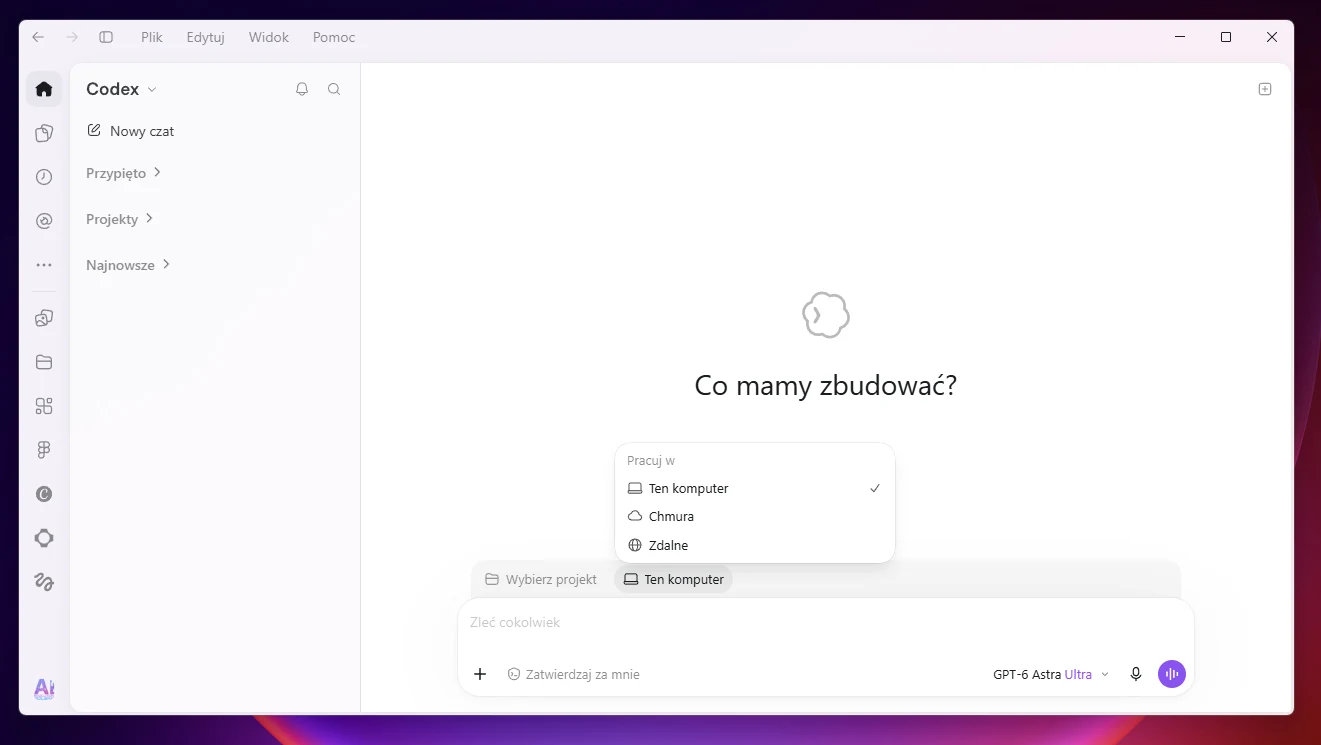
Task: Click the Figma icon in left rail
Action: coord(44,450)
